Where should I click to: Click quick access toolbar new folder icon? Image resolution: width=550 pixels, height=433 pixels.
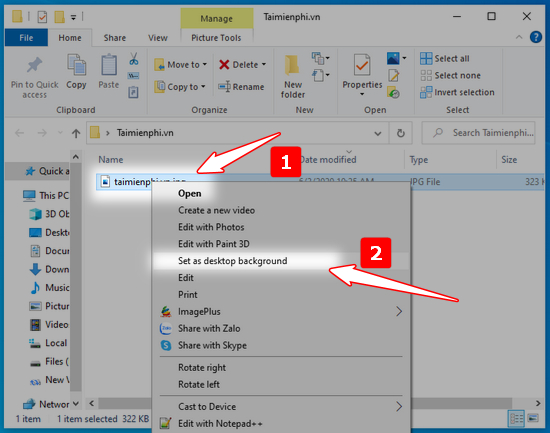[x=59, y=16]
